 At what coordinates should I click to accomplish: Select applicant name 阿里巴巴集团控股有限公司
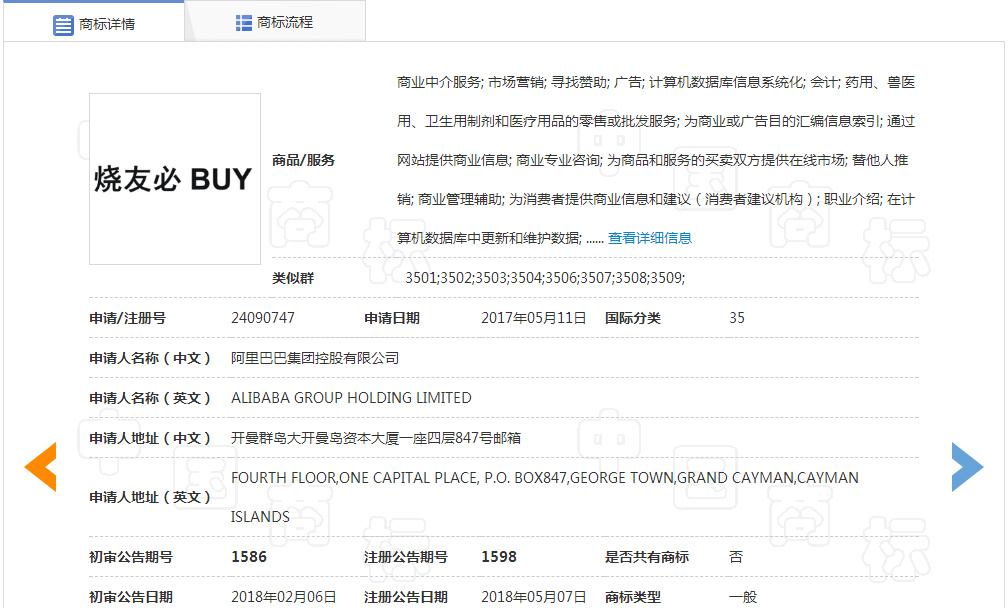pyautogui.click(x=315, y=358)
